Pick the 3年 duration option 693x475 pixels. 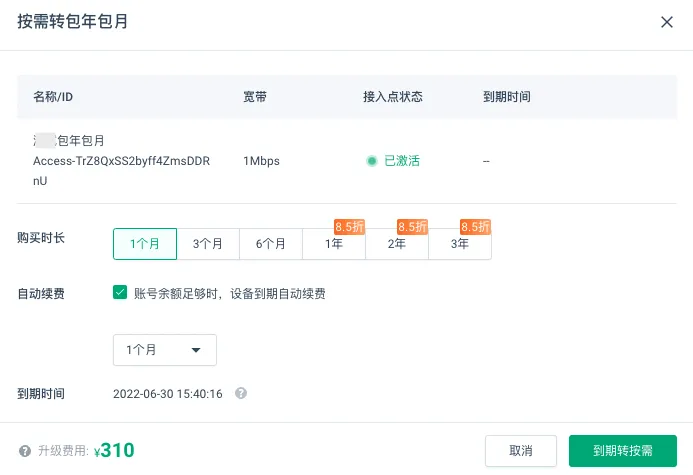[x=460, y=244]
